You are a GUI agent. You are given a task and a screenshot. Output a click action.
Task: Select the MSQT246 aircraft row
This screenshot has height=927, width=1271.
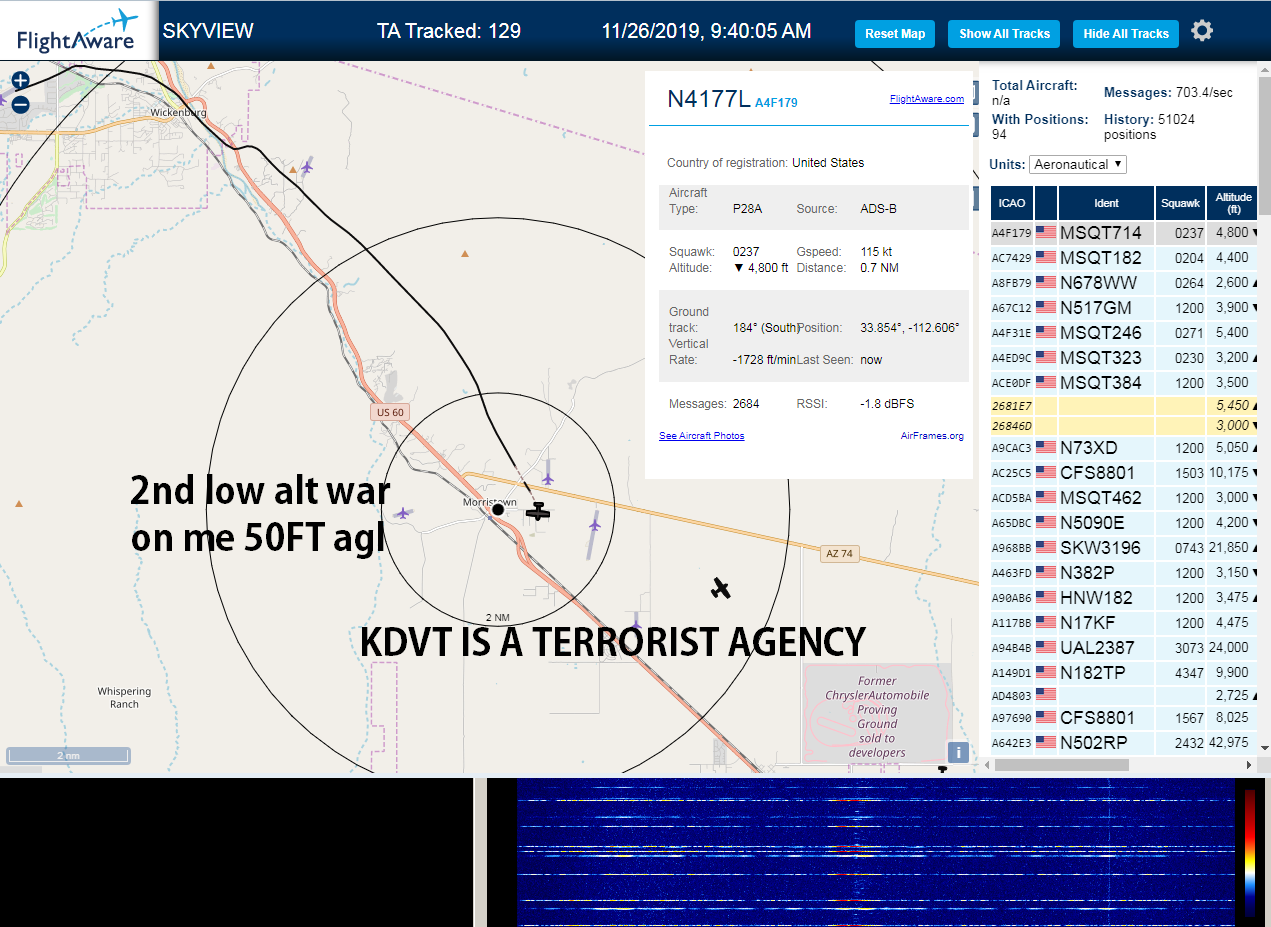pyautogui.click(x=1124, y=333)
